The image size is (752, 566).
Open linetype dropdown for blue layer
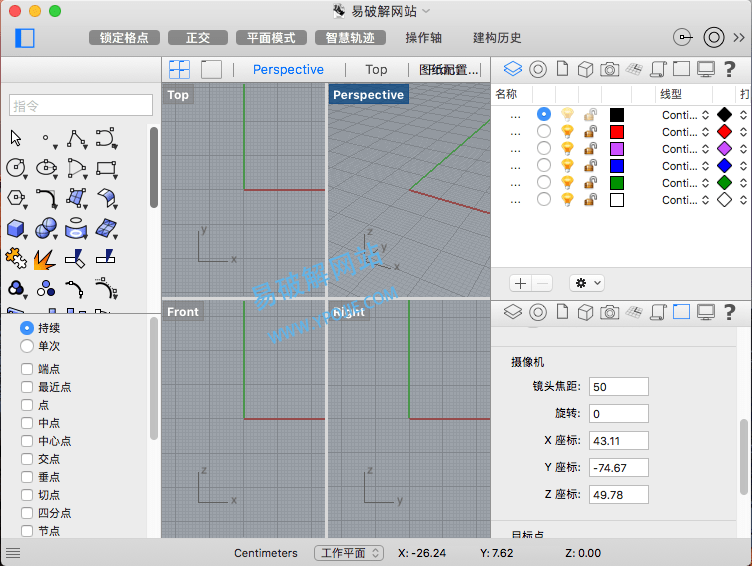pos(686,166)
